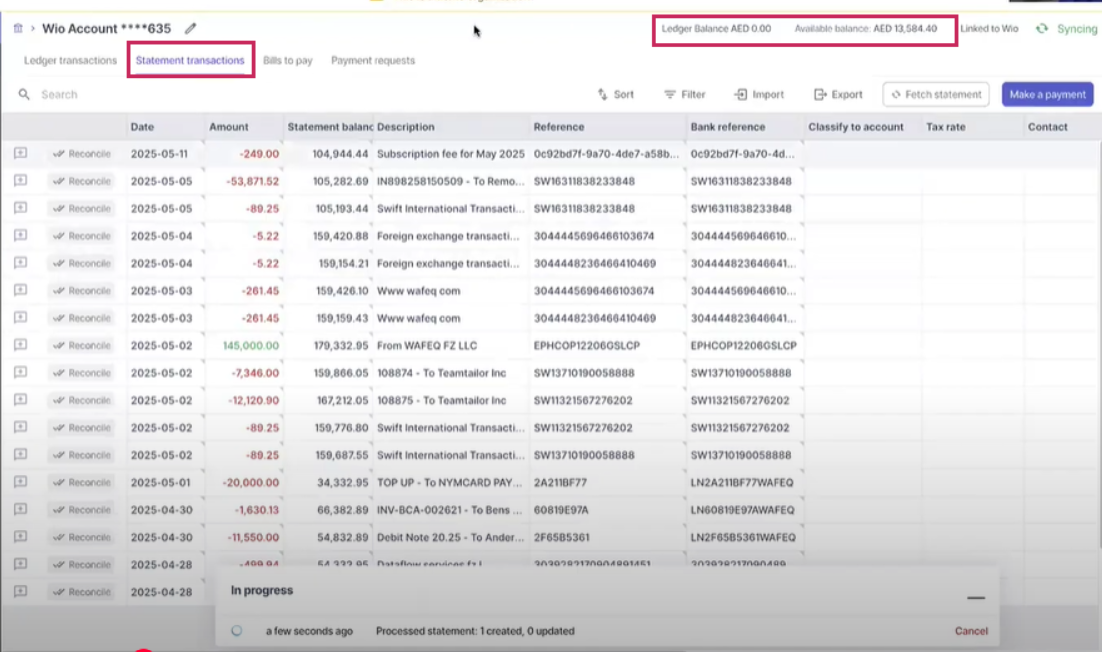The width and height of the screenshot is (1102, 652).
Task: Click the Bank reference column header
Action: coord(727,126)
